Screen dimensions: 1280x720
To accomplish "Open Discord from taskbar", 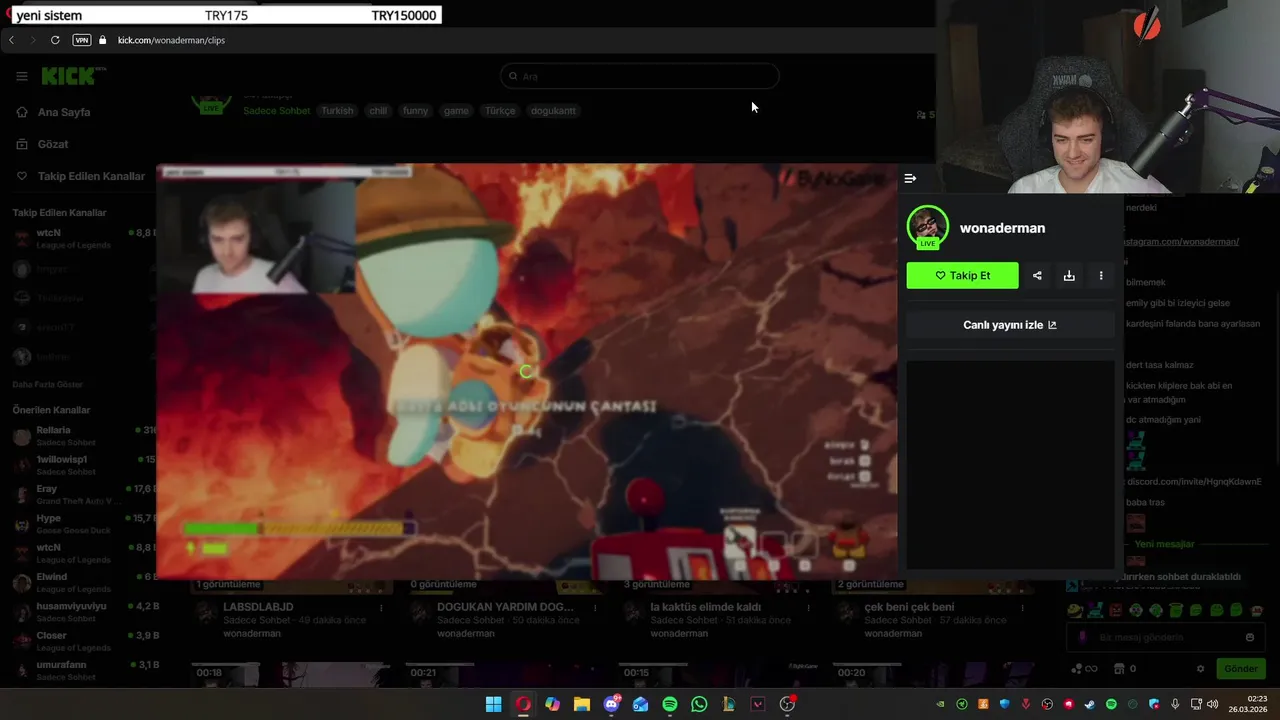I will (x=611, y=704).
